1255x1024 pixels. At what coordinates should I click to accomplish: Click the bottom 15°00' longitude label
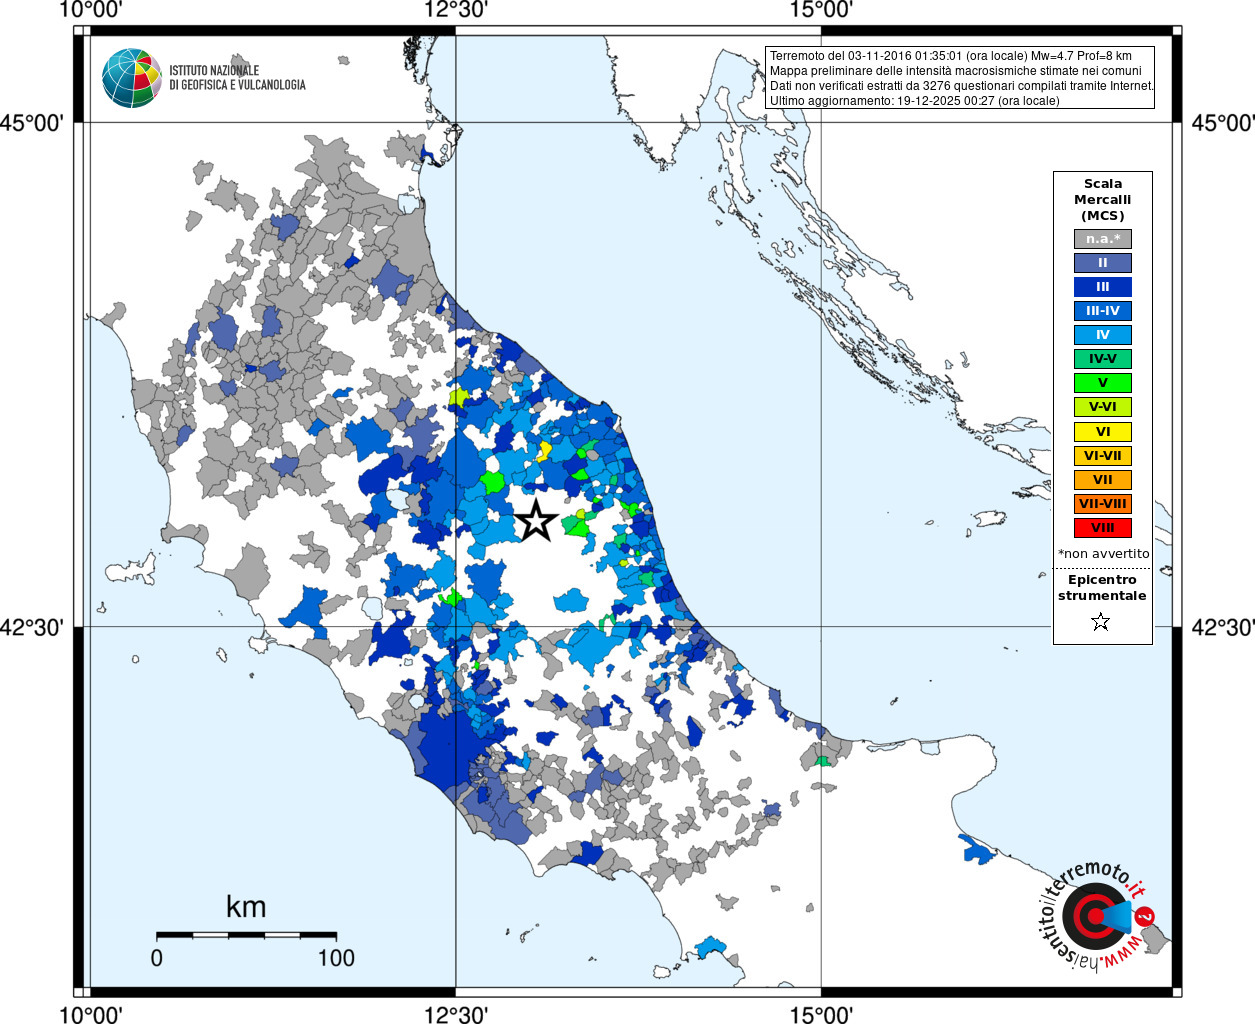click(x=821, y=1015)
